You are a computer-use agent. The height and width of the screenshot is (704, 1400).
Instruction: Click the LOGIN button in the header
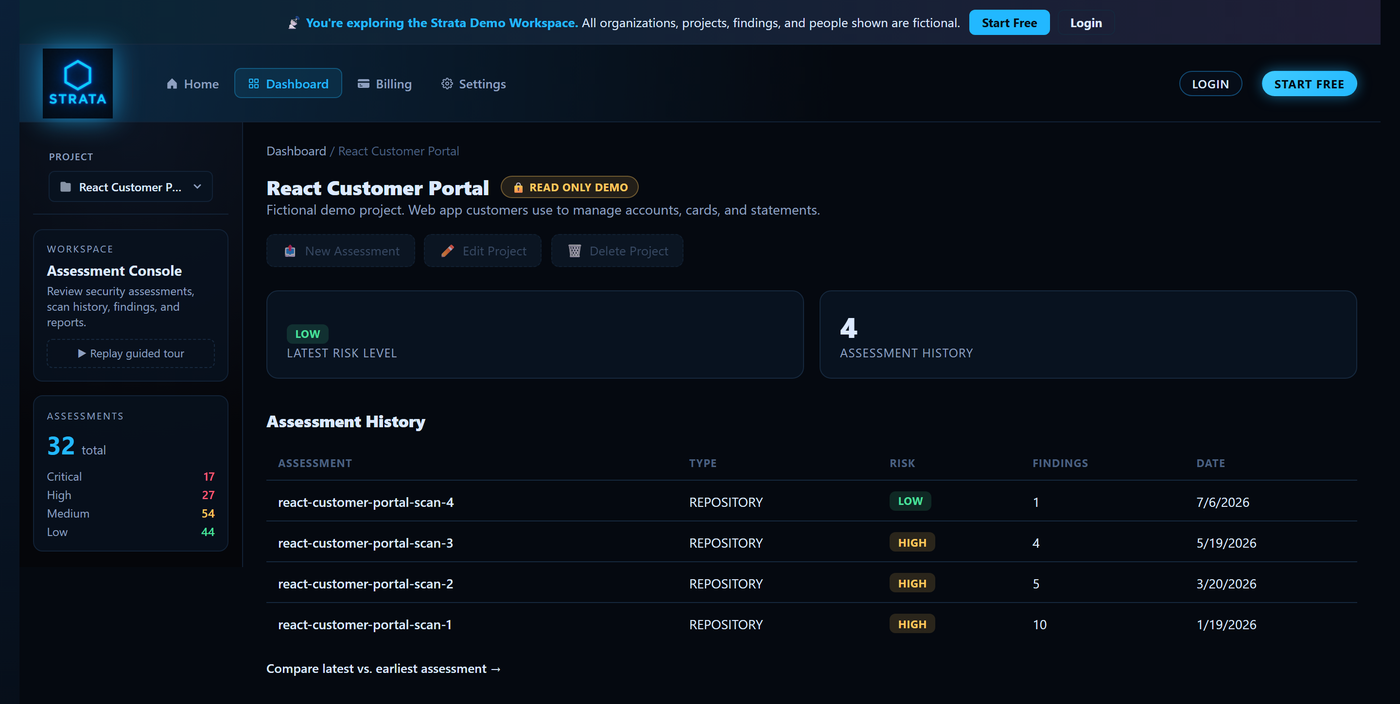(x=1211, y=84)
